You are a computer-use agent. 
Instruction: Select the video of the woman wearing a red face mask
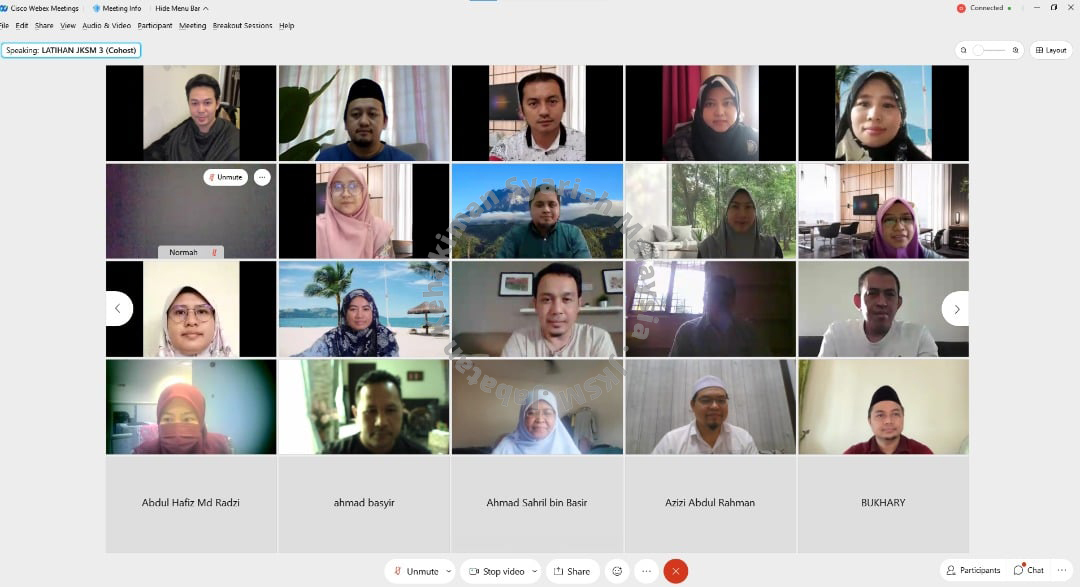point(191,406)
